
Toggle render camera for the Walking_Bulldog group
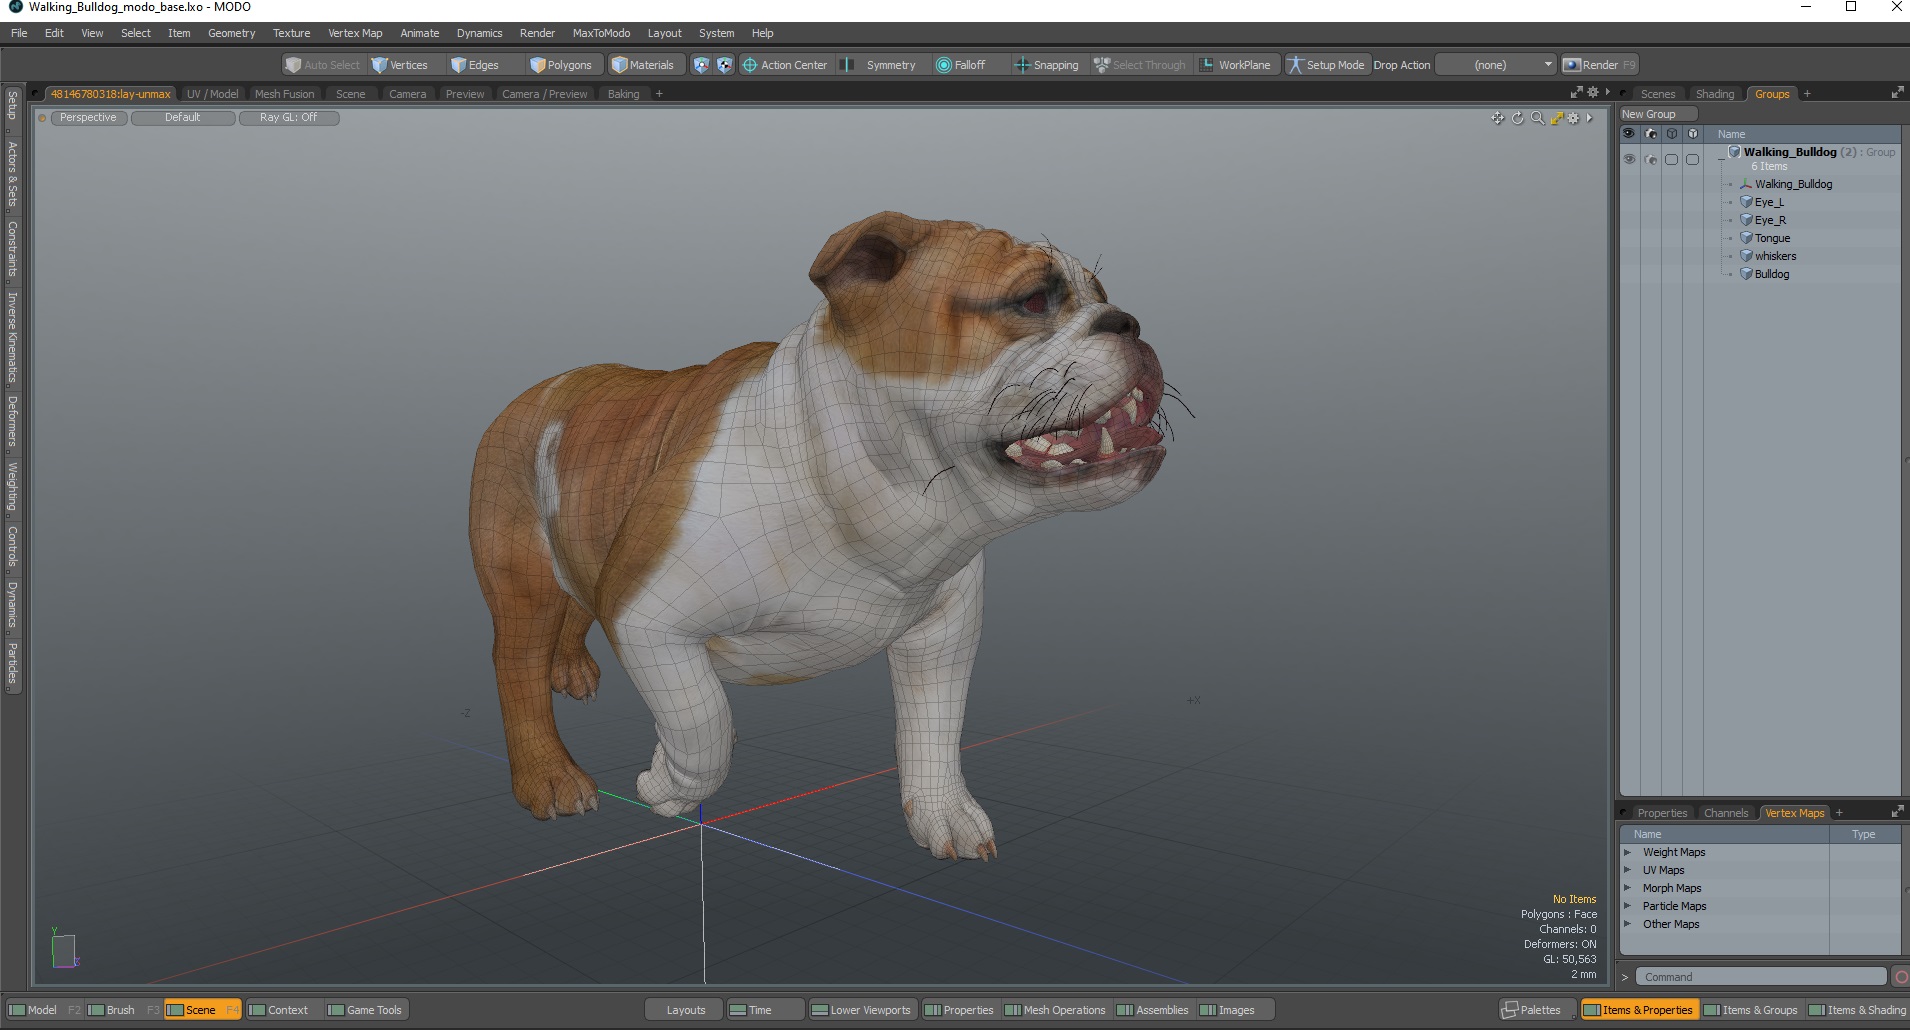[x=1650, y=160]
